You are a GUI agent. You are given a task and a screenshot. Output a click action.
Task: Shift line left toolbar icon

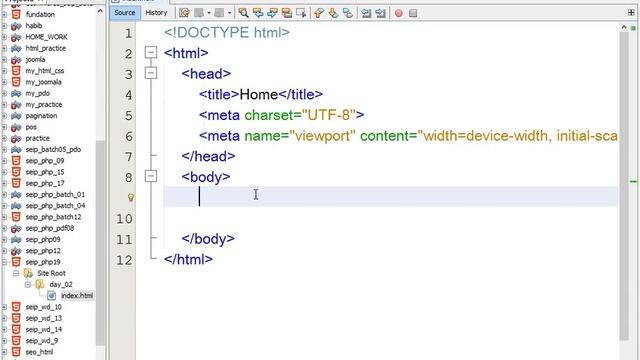coord(366,13)
